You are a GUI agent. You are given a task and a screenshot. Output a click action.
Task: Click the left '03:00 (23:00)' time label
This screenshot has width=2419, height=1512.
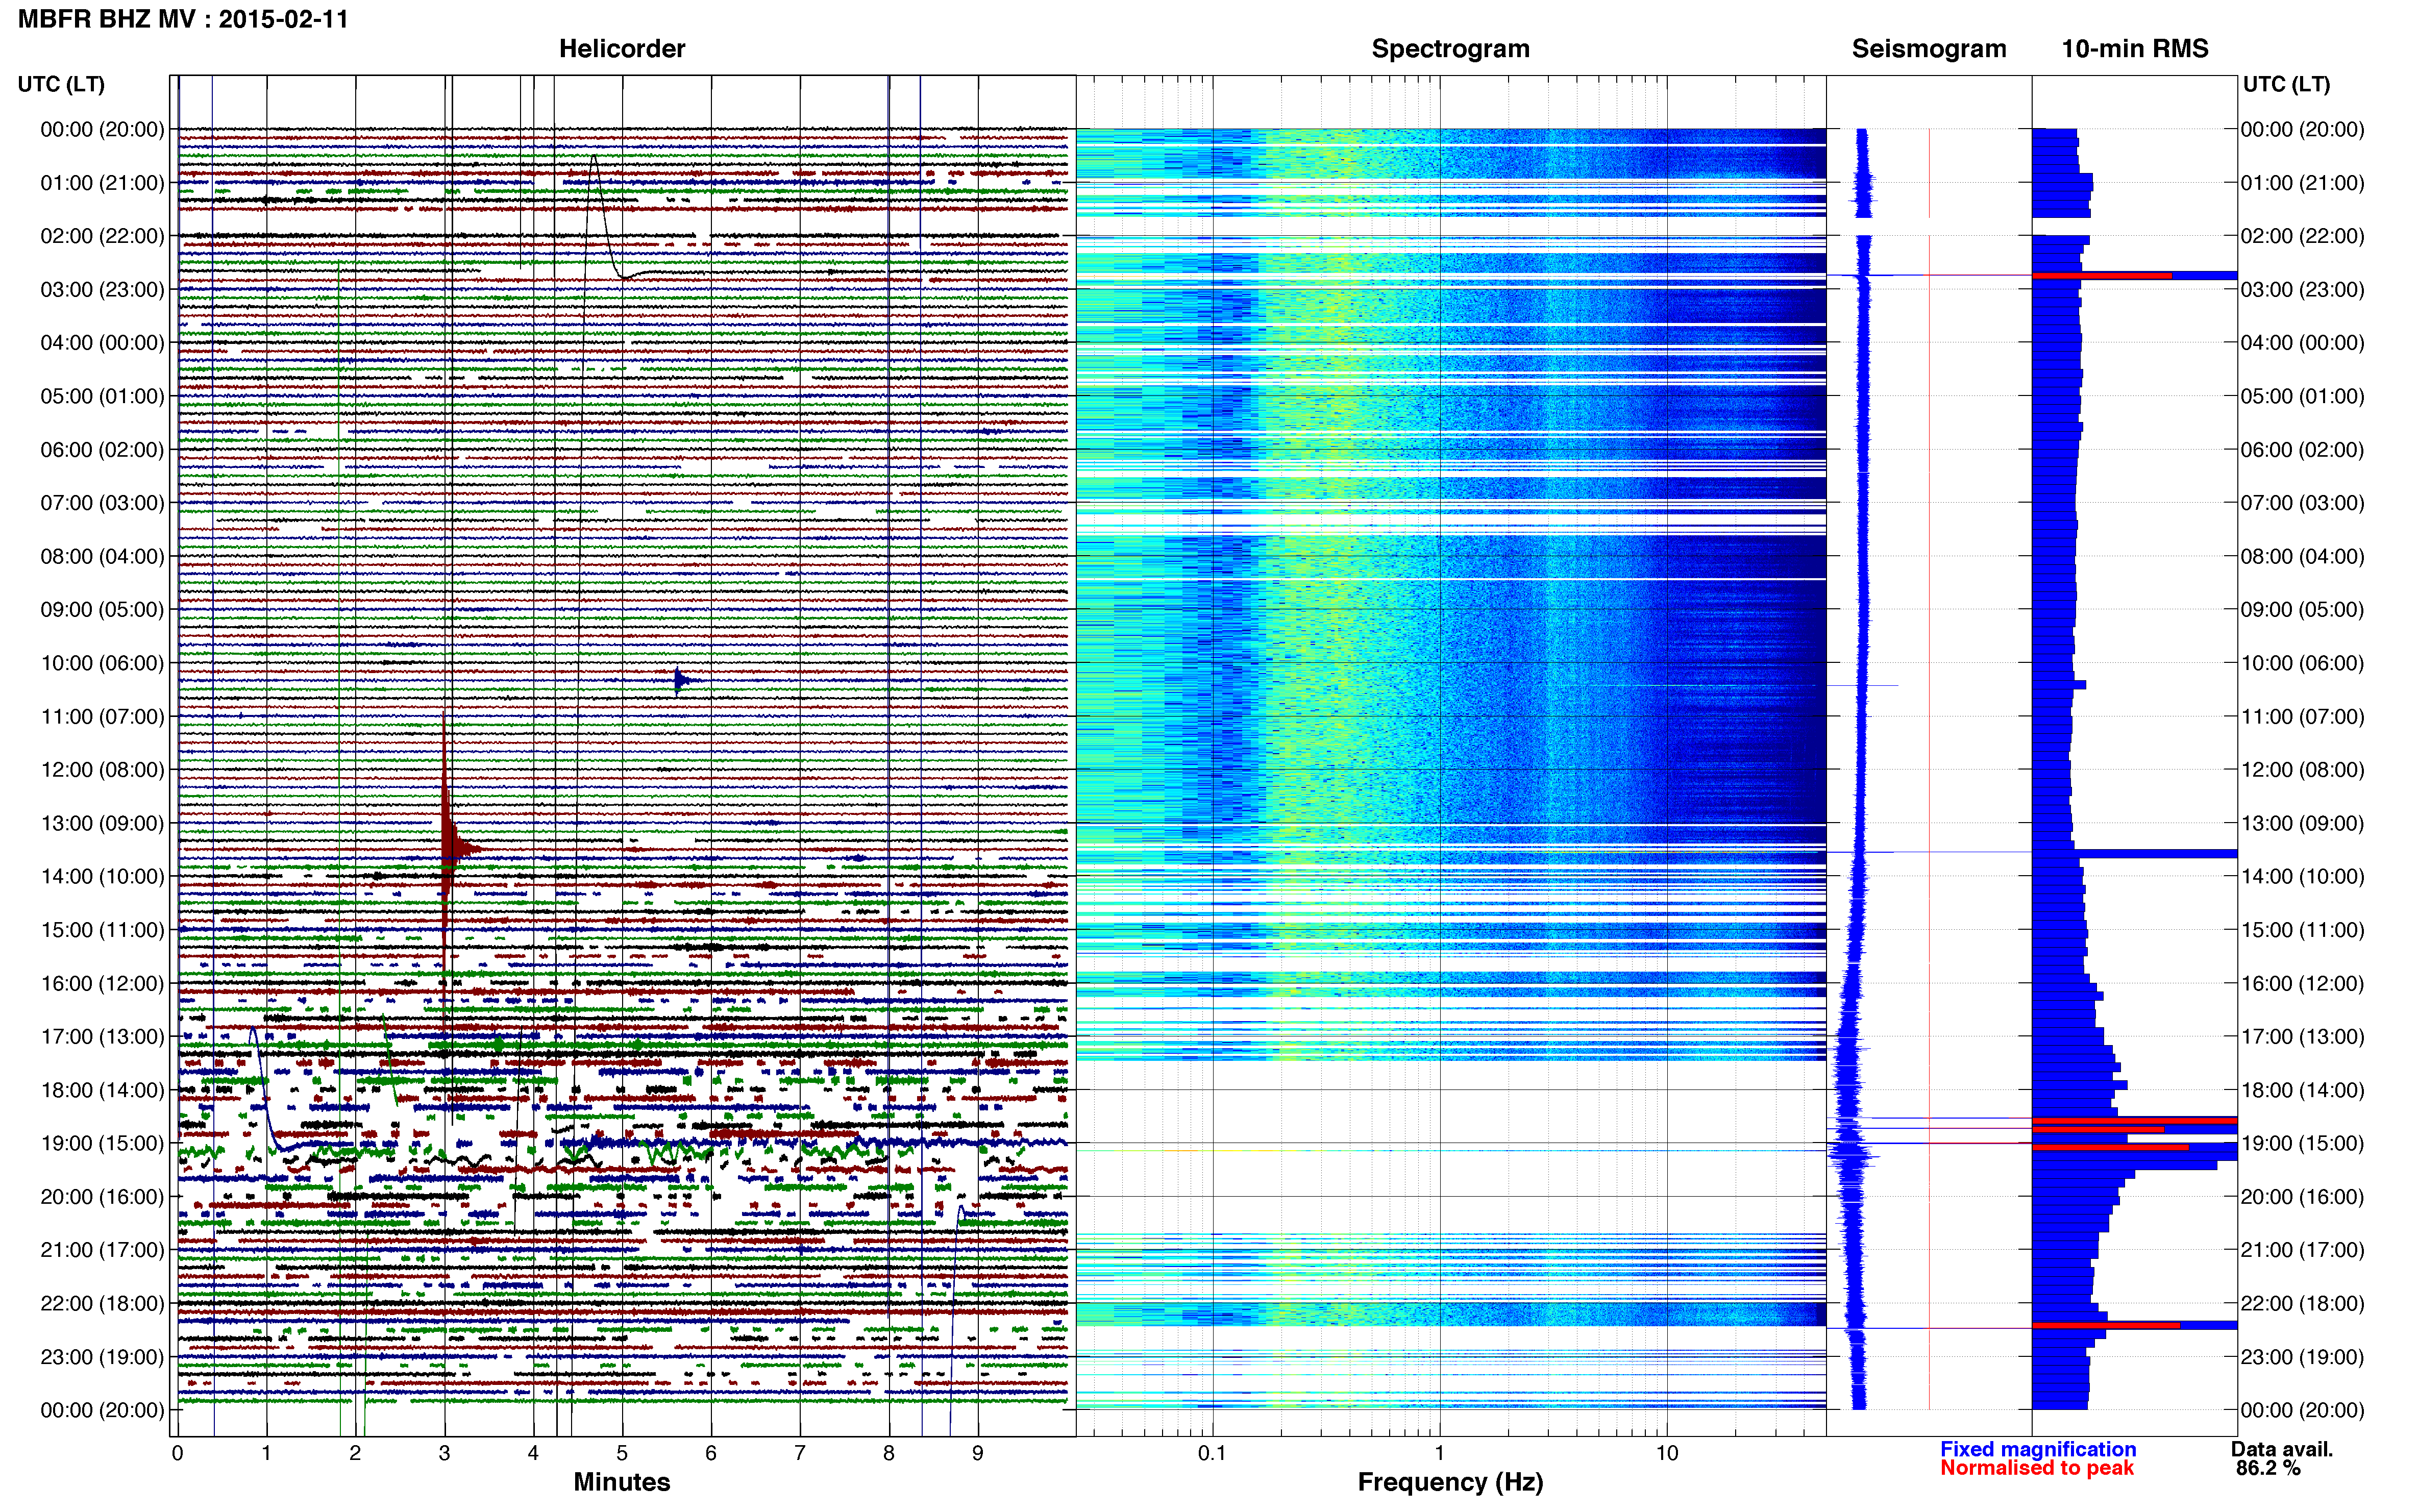pyautogui.click(x=102, y=289)
